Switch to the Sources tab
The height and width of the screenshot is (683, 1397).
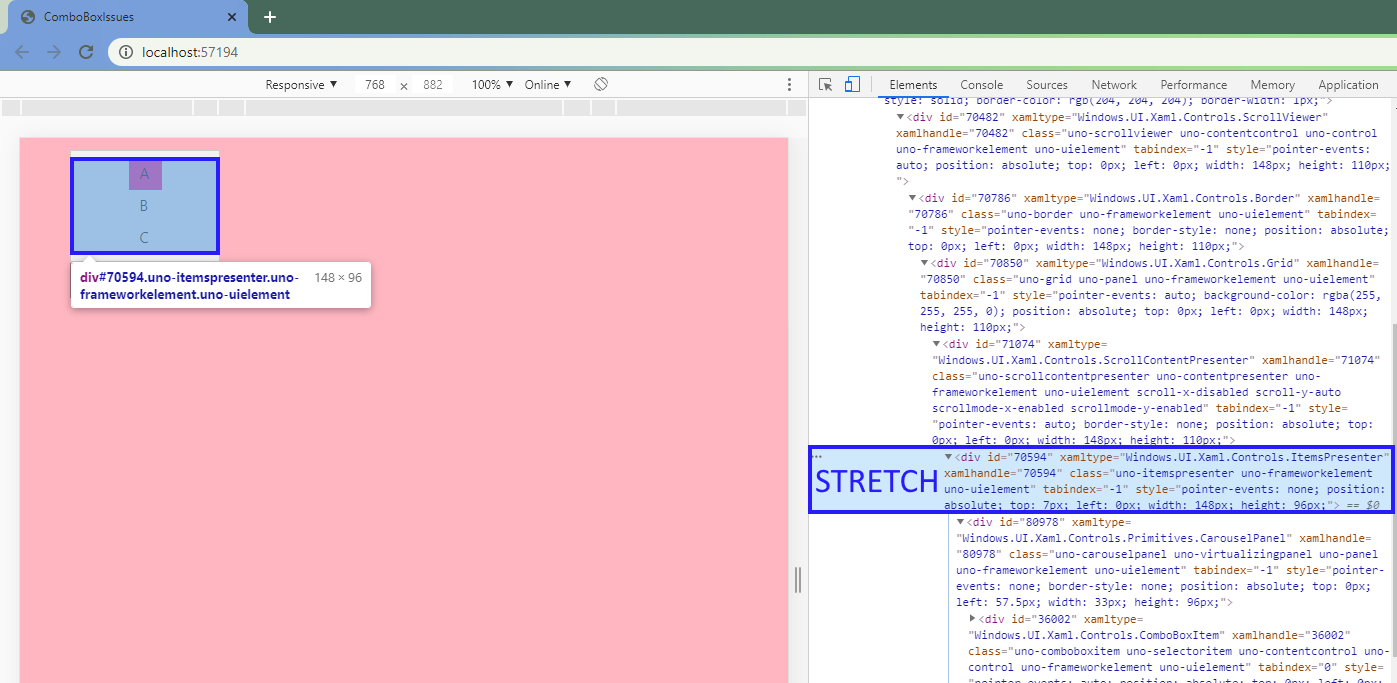pos(1047,85)
